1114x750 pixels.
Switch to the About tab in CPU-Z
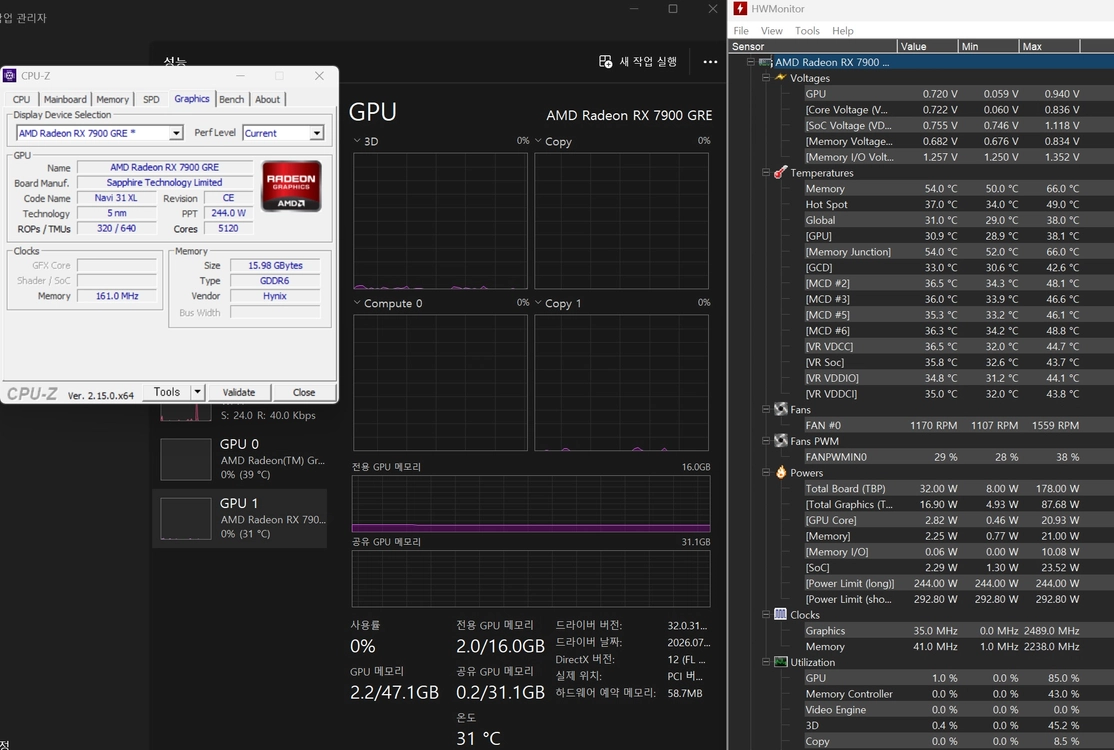click(x=267, y=99)
